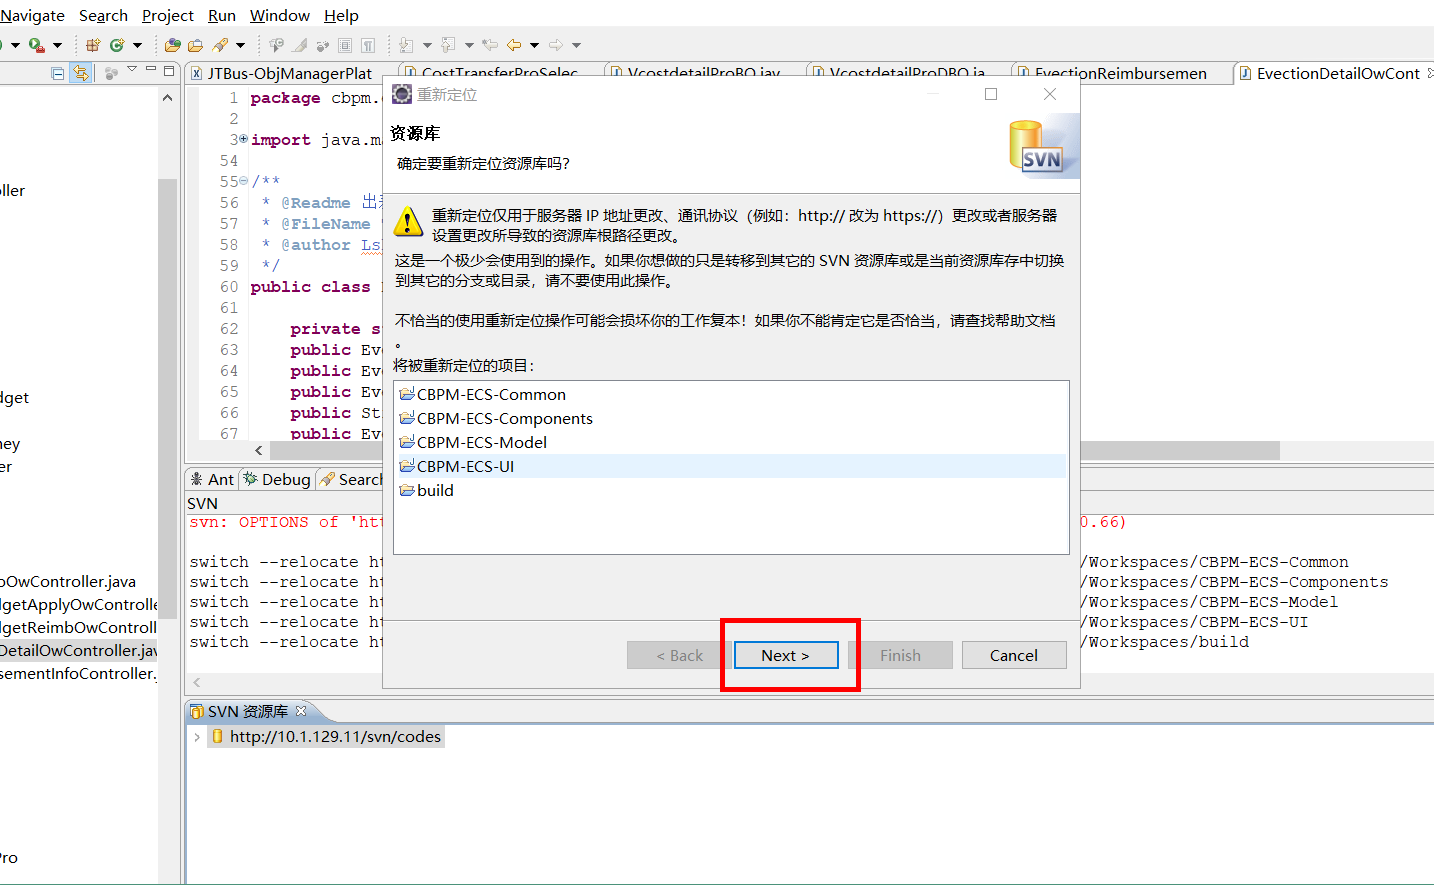Click the build project folder icon
This screenshot has width=1434, height=888.
pyautogui.click(x=407, y=490)
